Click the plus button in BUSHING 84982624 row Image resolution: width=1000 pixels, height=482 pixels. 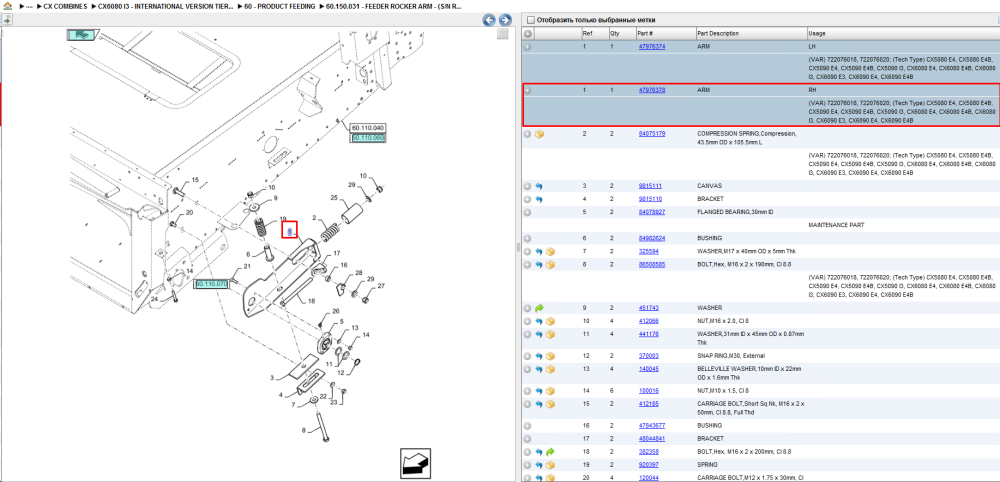528,238
